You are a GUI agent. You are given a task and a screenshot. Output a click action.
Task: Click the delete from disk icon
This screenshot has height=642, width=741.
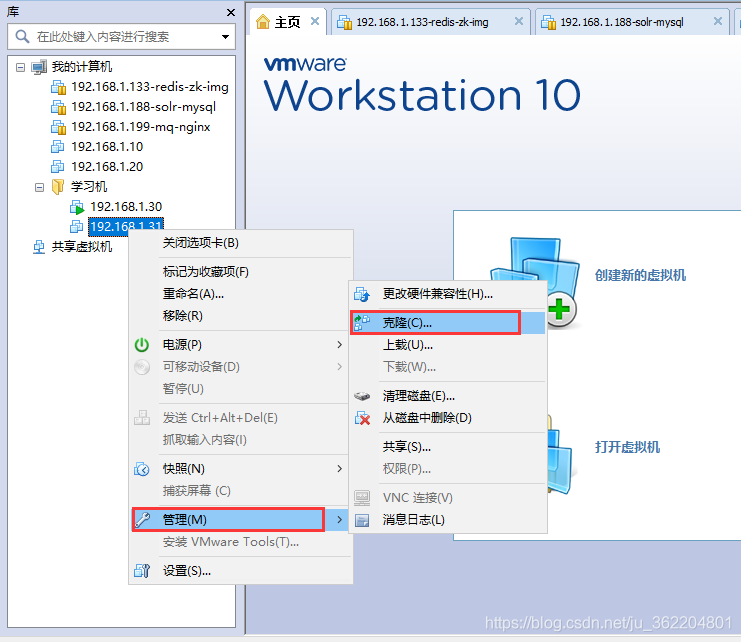(x=362, y=418)
